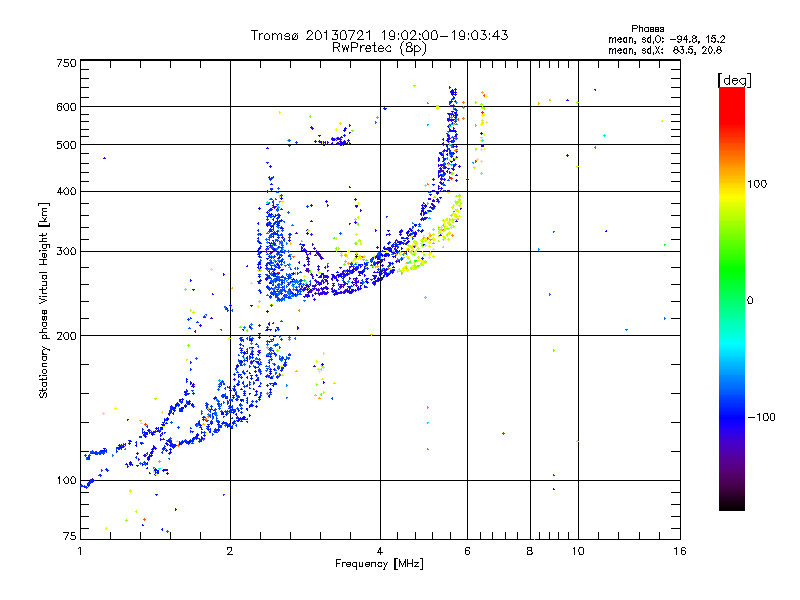The image size is (800, 600).
Task: Click the y-axis tick label '750'
Action: coord(66,63)
